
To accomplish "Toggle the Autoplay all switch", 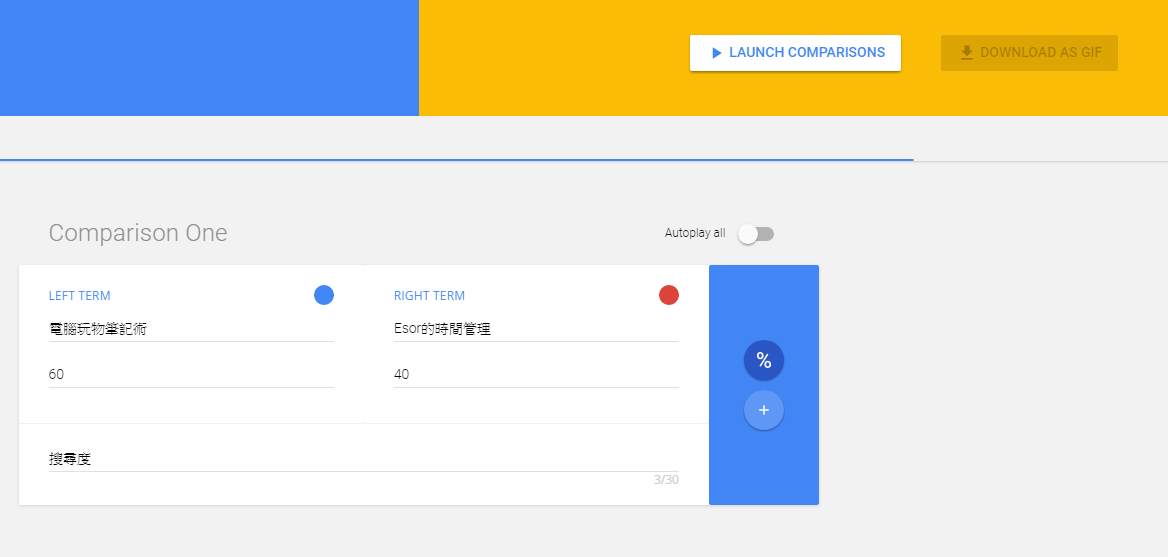I will (x=756, y=234).
